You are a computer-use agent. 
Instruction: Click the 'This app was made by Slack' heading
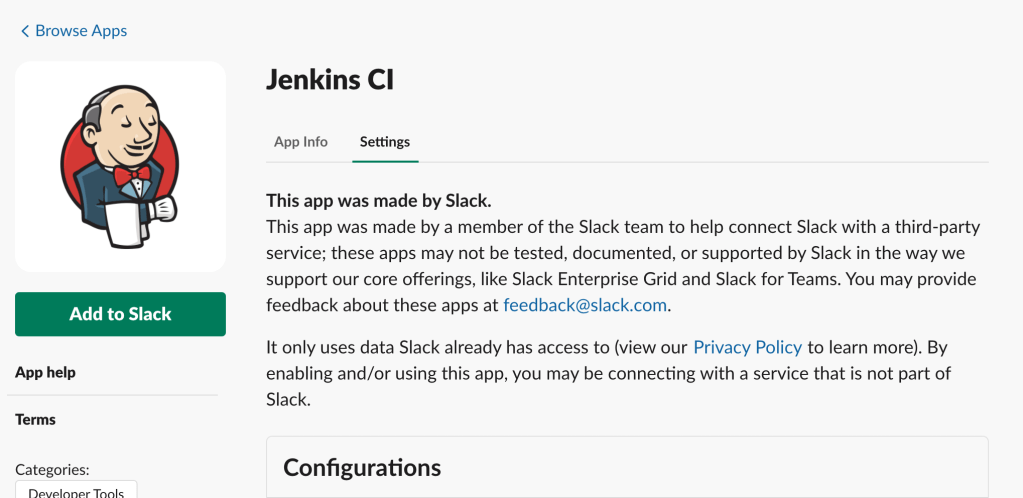379,200
